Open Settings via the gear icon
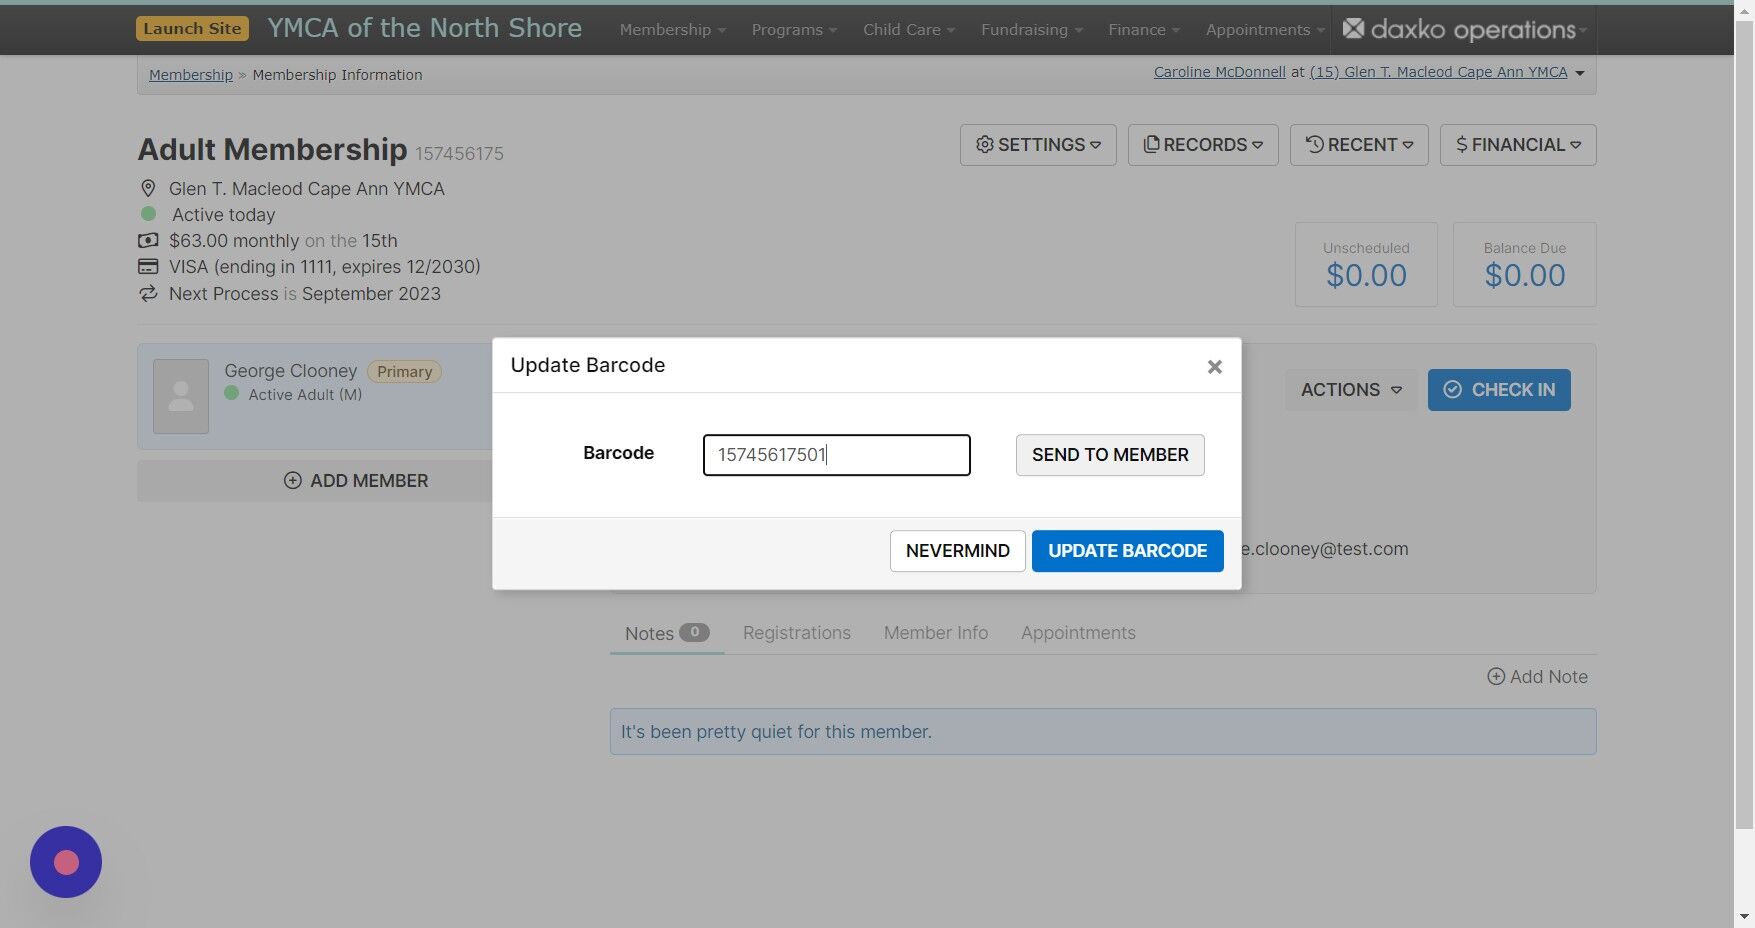The height and width of the screenshot is (928, 1755). point(984,144)
